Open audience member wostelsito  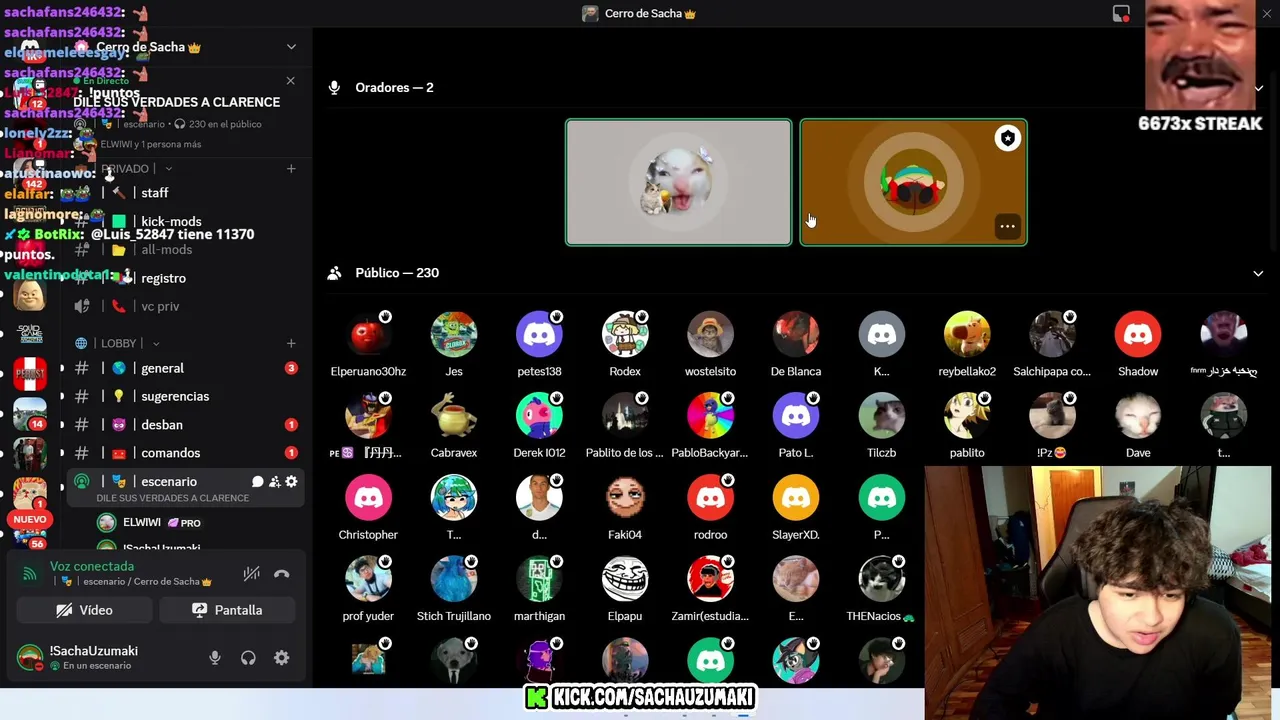[710, 344]
